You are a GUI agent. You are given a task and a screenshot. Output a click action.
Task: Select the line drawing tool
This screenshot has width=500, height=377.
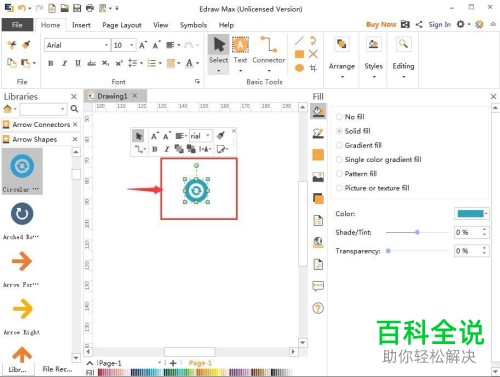(299, 41)
